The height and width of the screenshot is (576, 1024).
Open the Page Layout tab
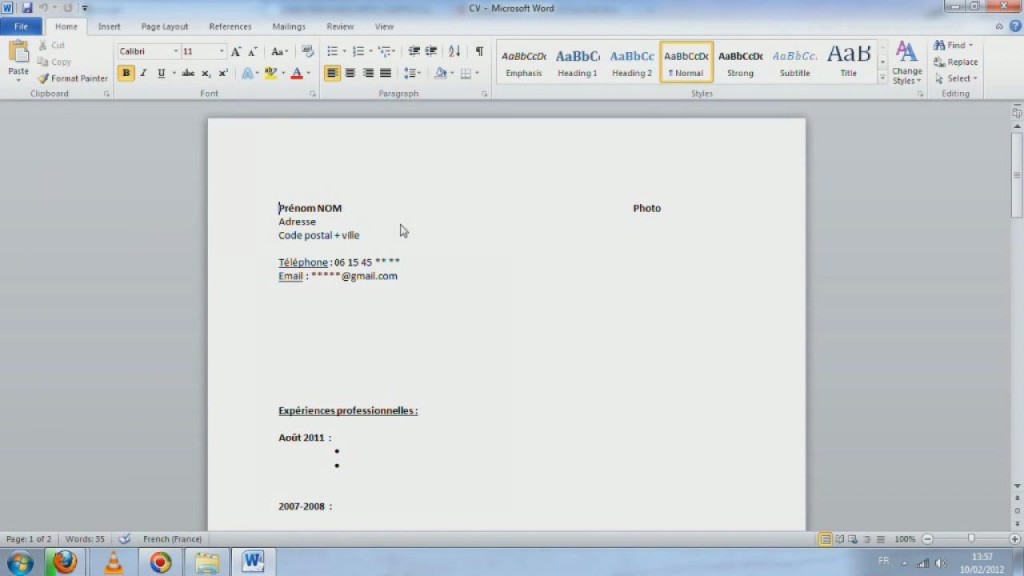click(164, 27)
